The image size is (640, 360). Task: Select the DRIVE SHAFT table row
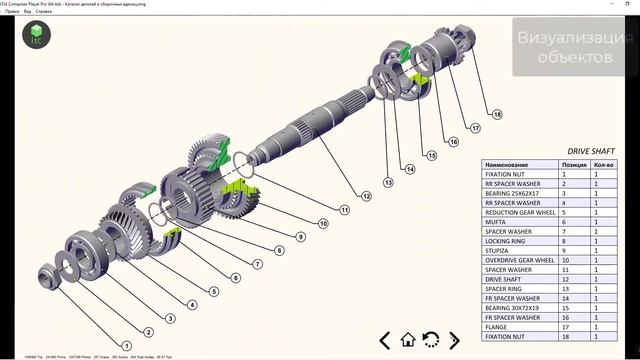(549, 279)
